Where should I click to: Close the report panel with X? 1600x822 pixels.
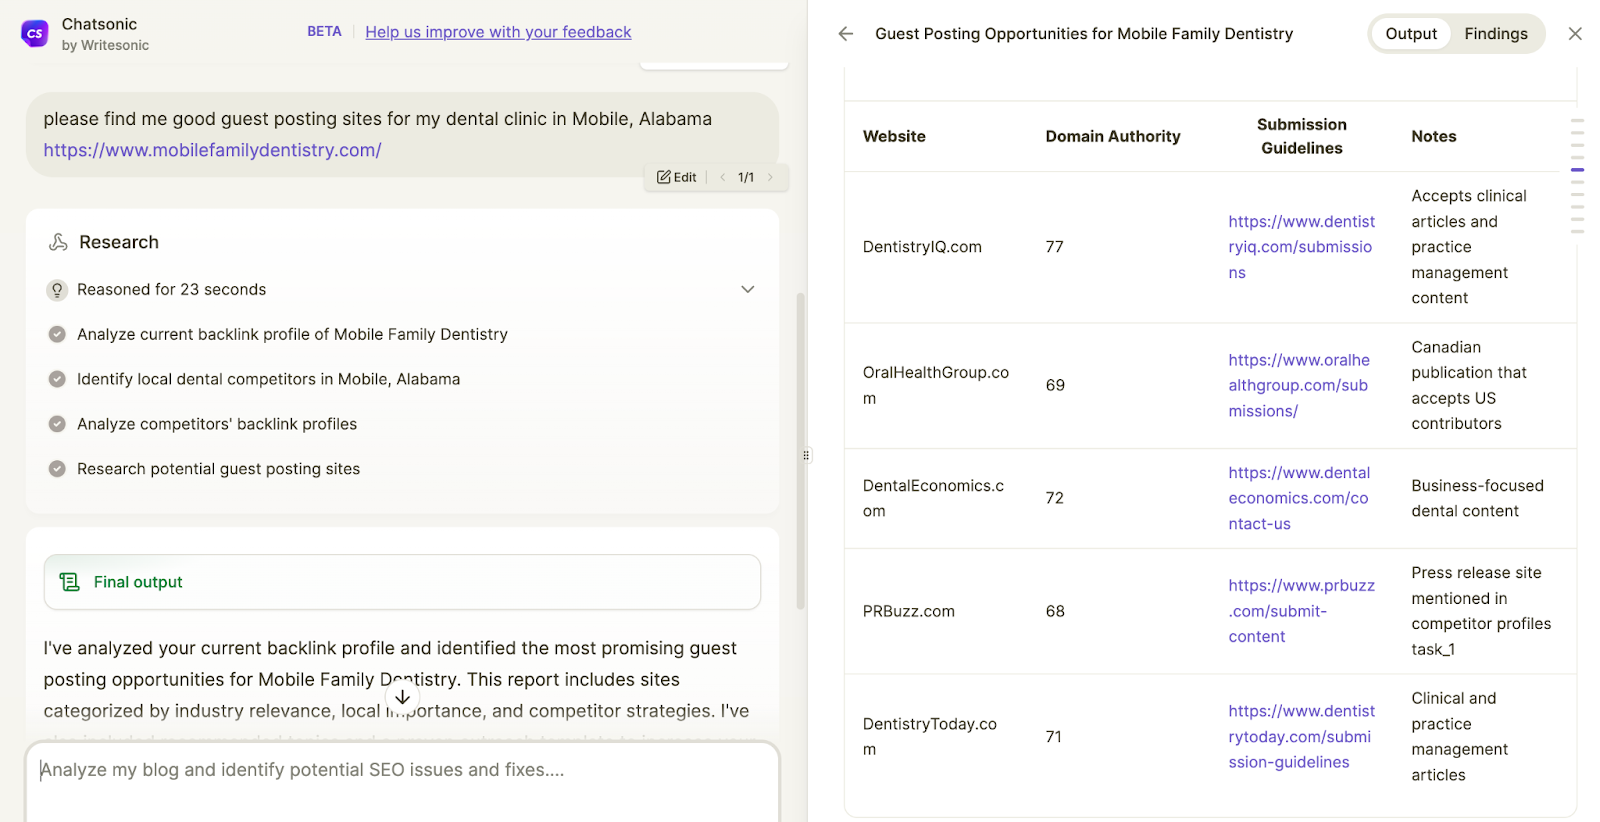[1575, 34]
